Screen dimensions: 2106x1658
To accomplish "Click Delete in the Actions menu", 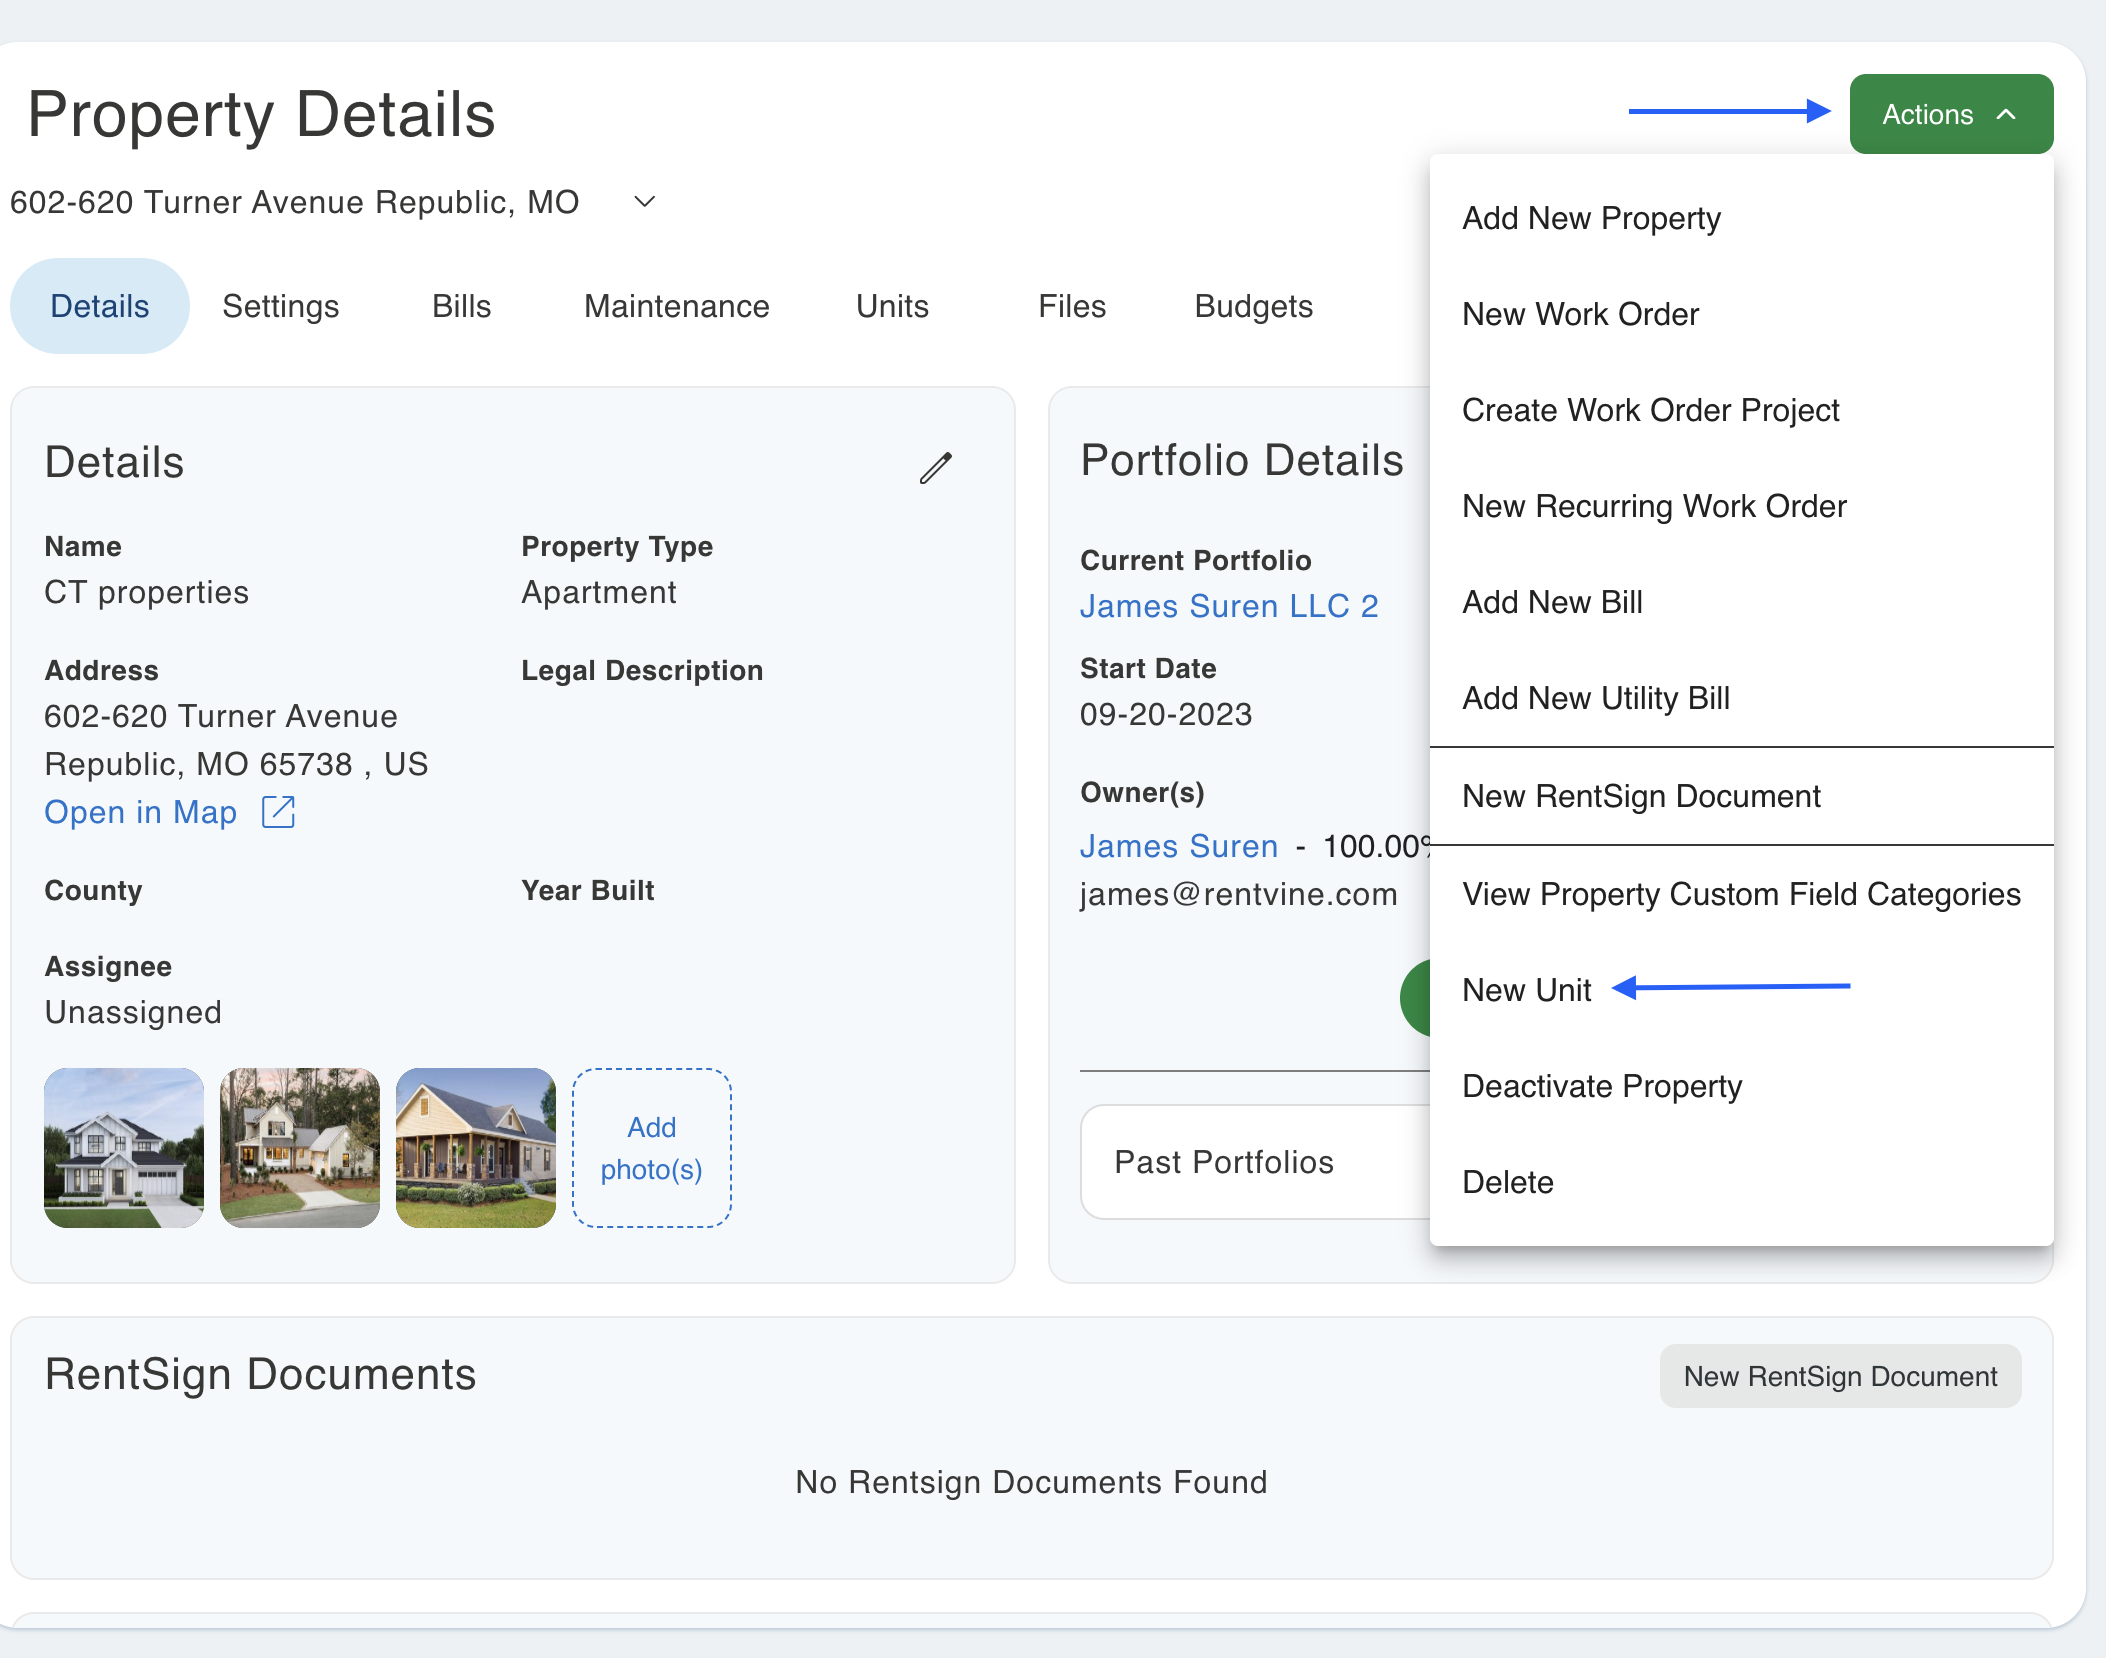I will pyautogui.click(x=1507, y=1182).
